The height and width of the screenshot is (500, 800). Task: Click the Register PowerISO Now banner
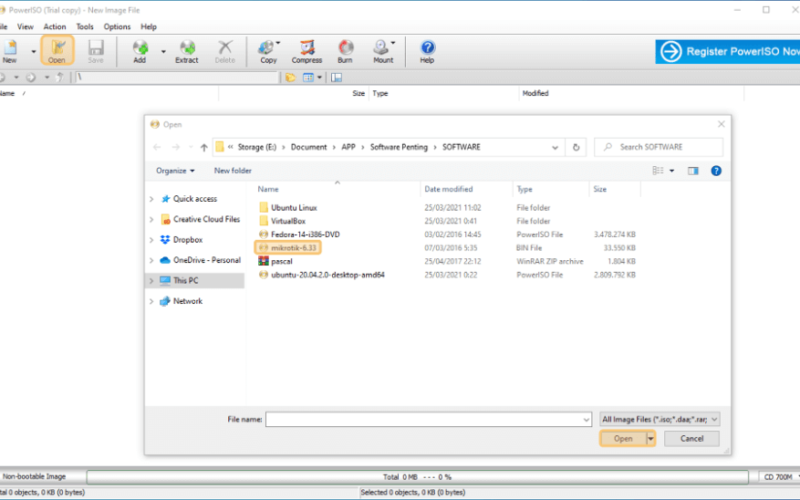coord(728,52)
